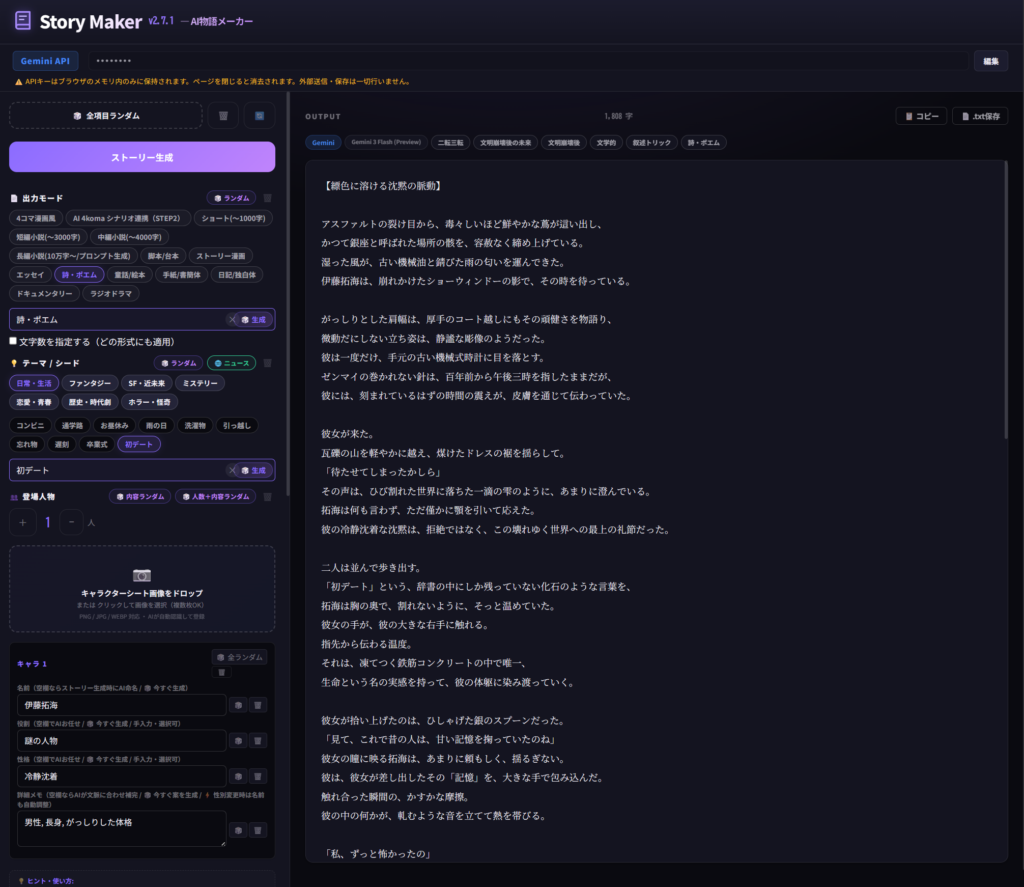Click the dice icon beside the 伊藤拓海 name field
This screenshot has width=1024, height=887.
[x=240, y=706]
